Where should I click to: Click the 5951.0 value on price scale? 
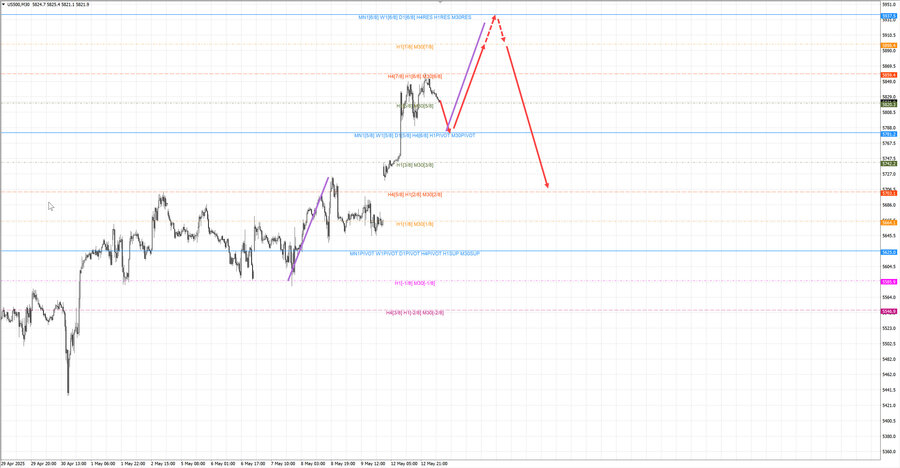[x=889, y=5]
